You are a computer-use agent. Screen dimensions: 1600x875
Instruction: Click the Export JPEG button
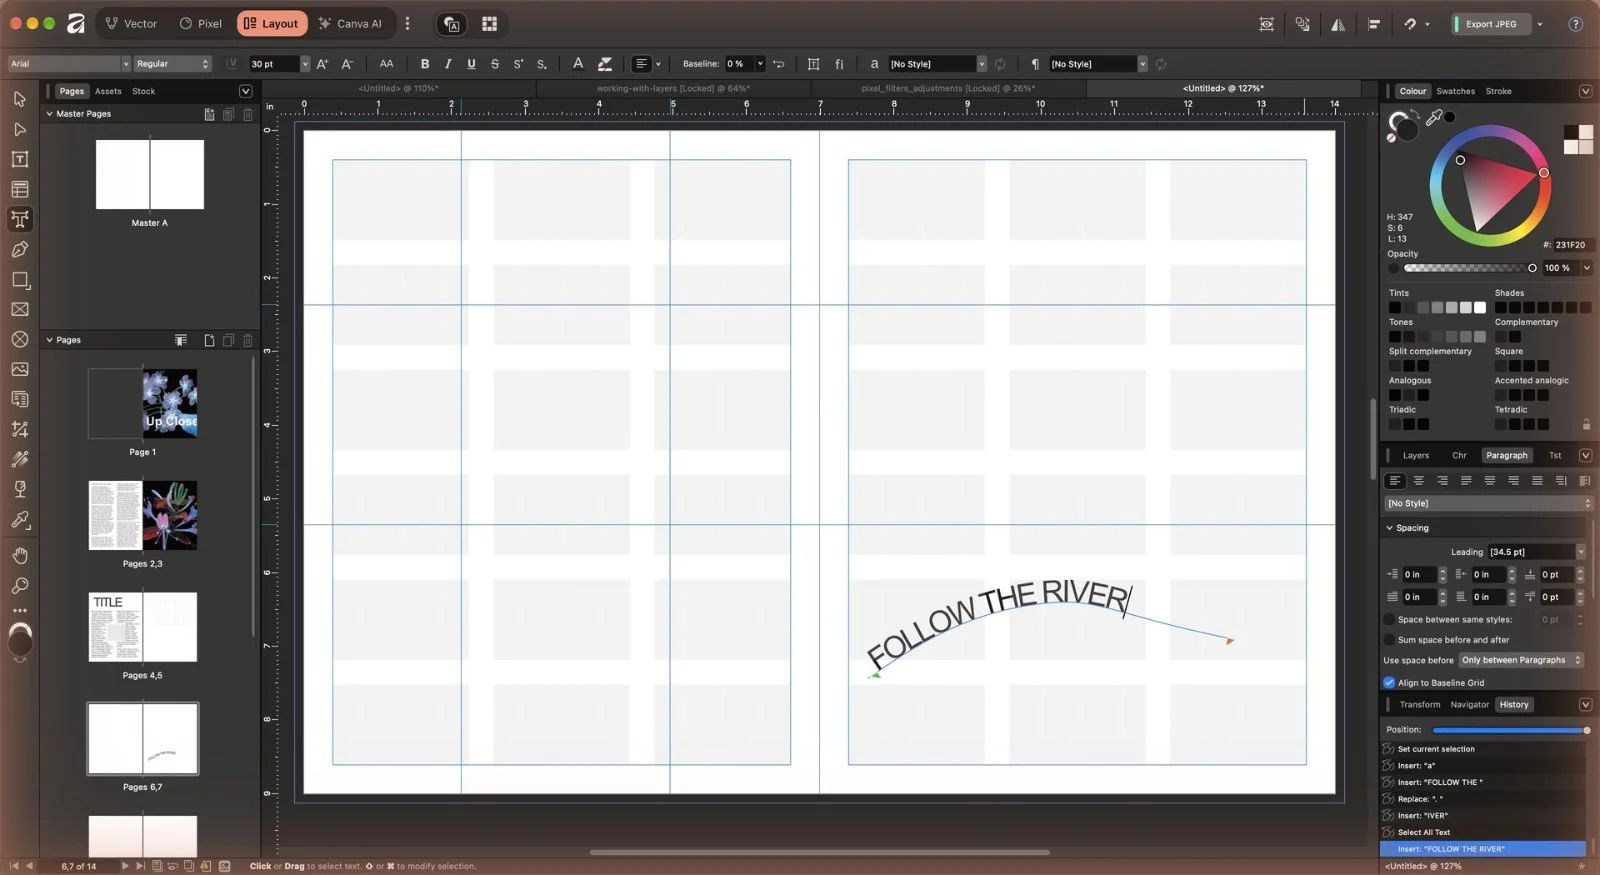point(1491,24)
